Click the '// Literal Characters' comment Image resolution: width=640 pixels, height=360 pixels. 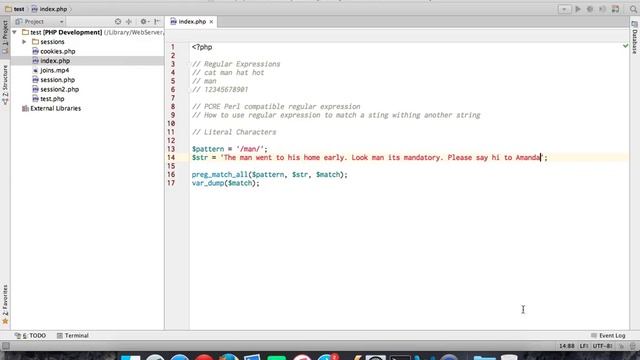[x=234, y=132]
